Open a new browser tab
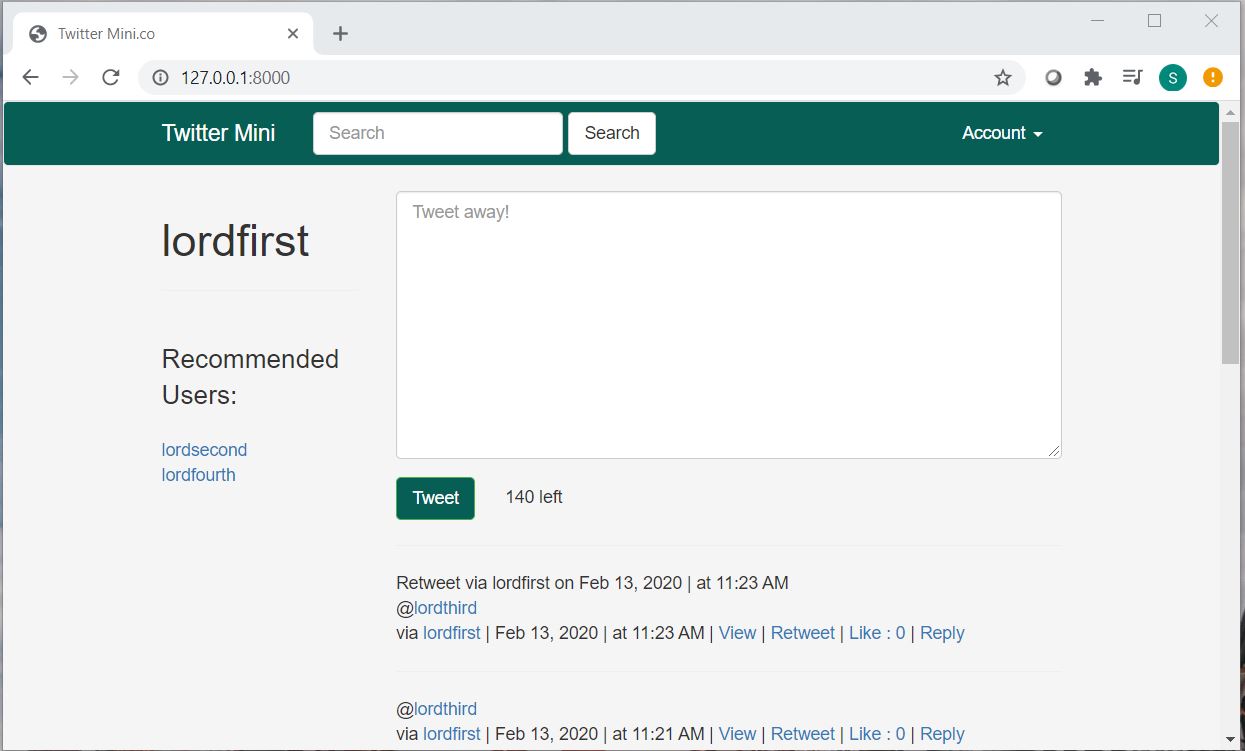Image resolution: width=1245 pixels, height=751 pixels. (340, 33)
